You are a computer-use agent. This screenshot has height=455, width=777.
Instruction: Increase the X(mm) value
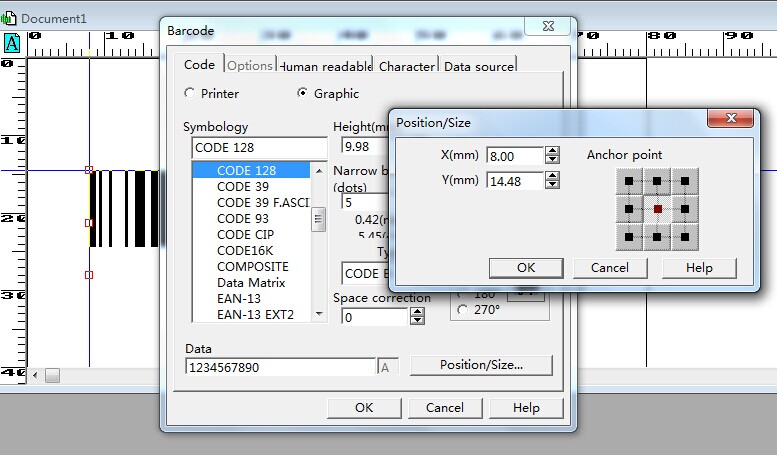pos(552,151)
